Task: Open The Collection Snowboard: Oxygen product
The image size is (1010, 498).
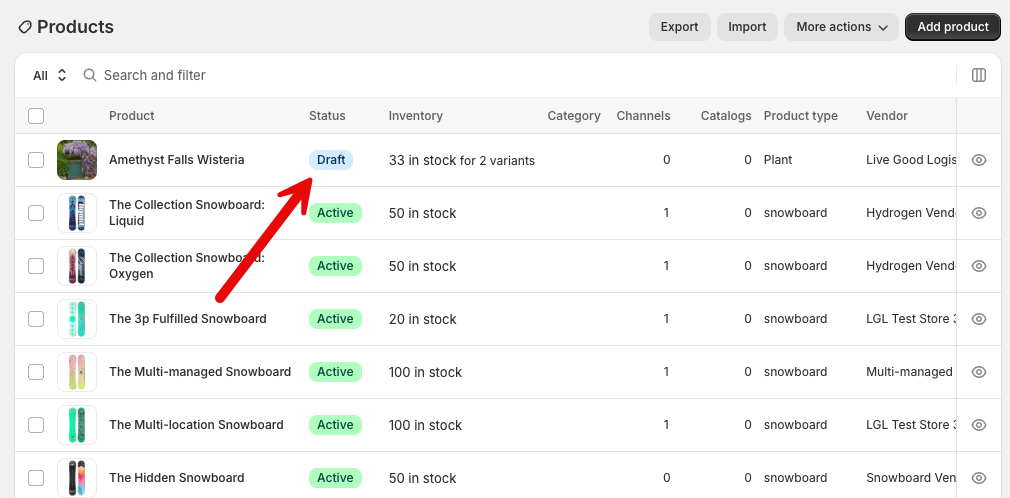Action: (187, 265)
